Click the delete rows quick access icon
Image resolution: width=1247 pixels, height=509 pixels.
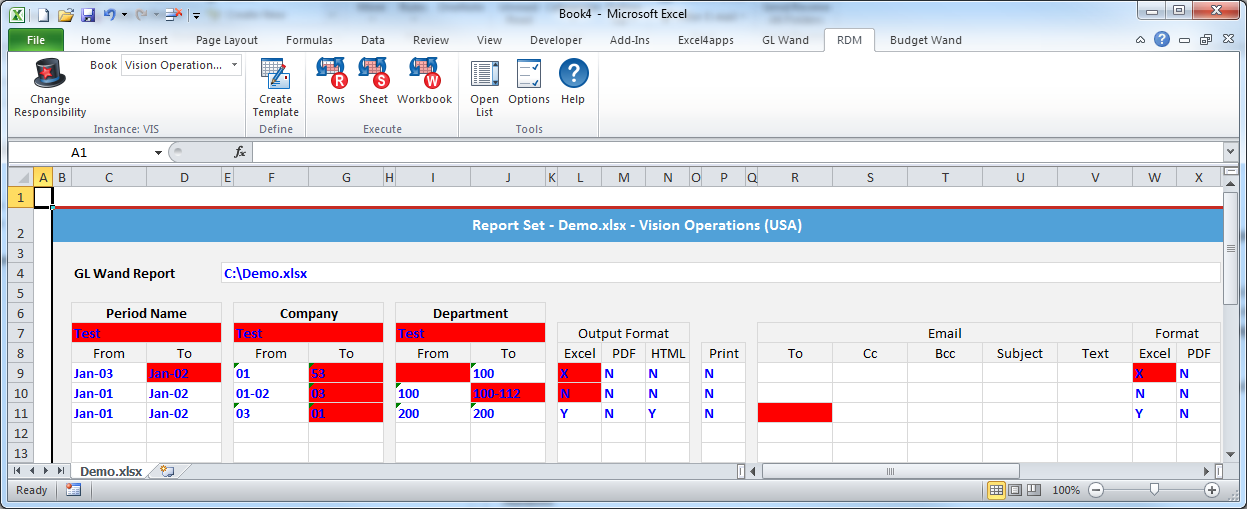click(173, 15)
